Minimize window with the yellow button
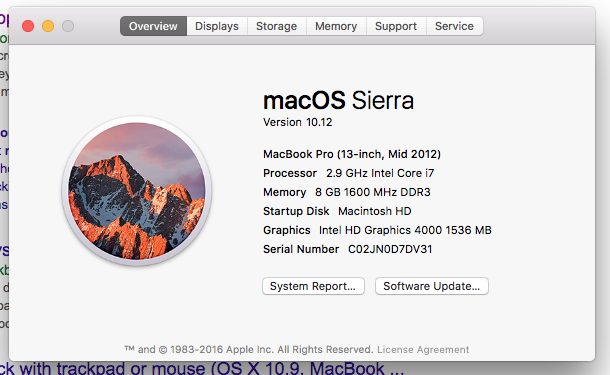The height and width of the screenshot is (375, 610). click(48, 26)
